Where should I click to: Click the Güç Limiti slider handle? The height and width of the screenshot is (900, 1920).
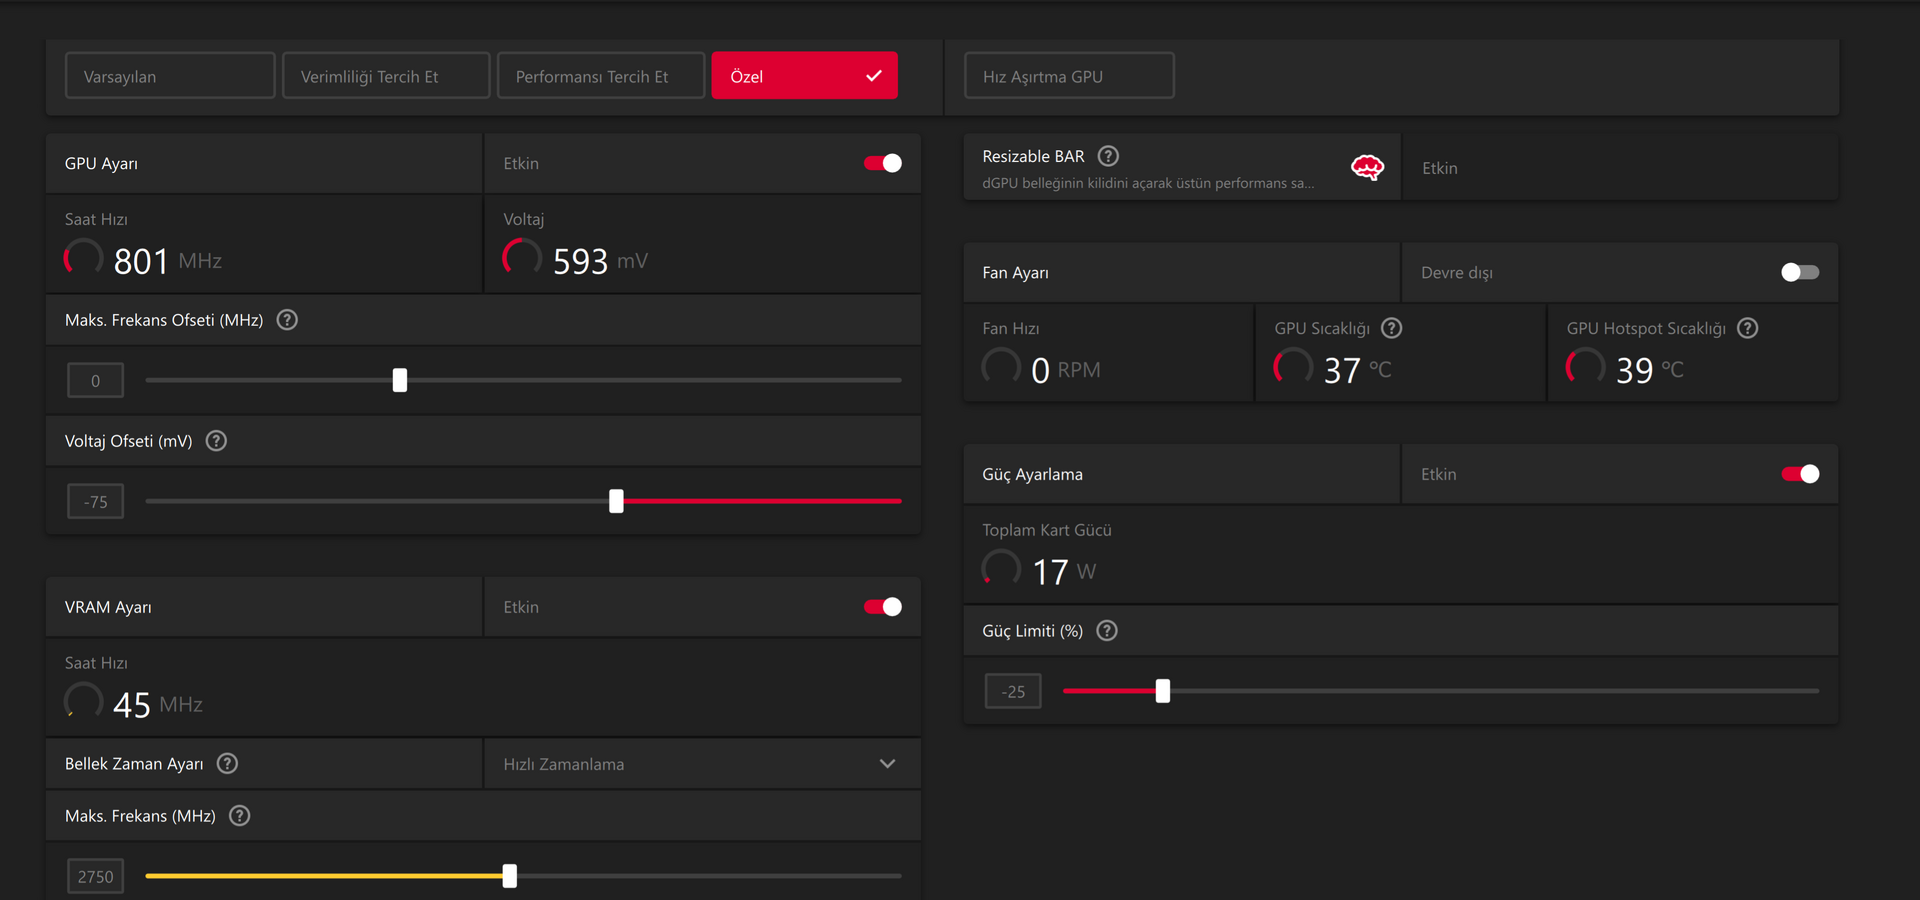click(x=1162, y=691)
